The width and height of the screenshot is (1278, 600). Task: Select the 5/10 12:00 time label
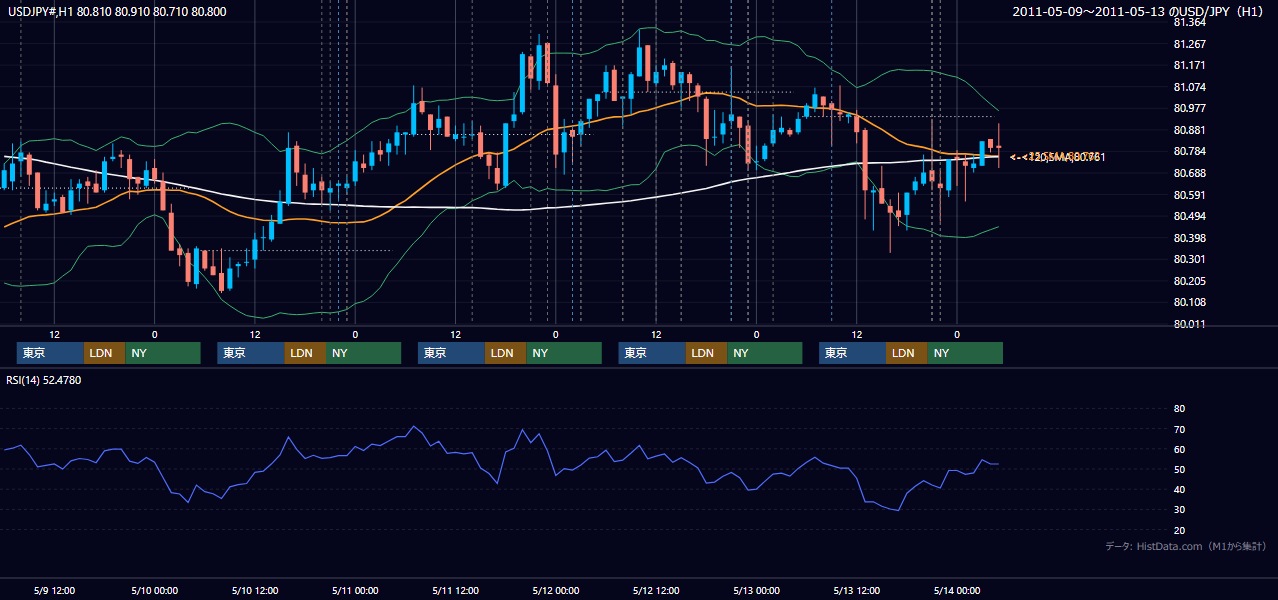point(254,590)
